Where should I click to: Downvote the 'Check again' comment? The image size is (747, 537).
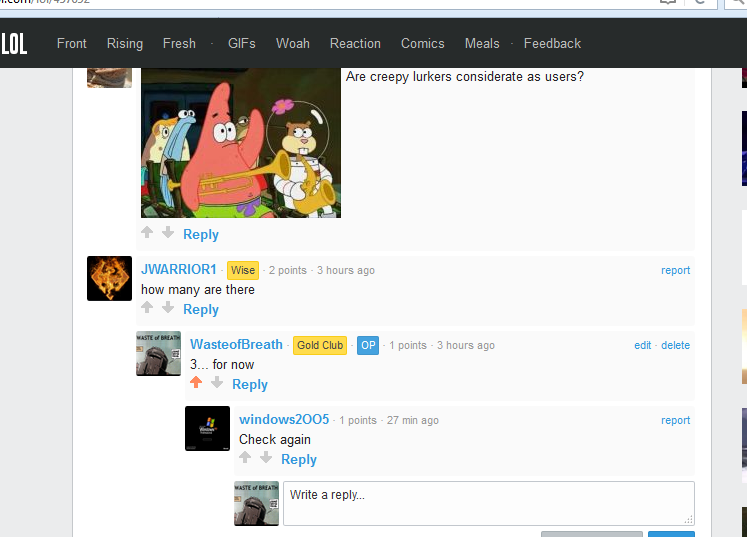266,457
